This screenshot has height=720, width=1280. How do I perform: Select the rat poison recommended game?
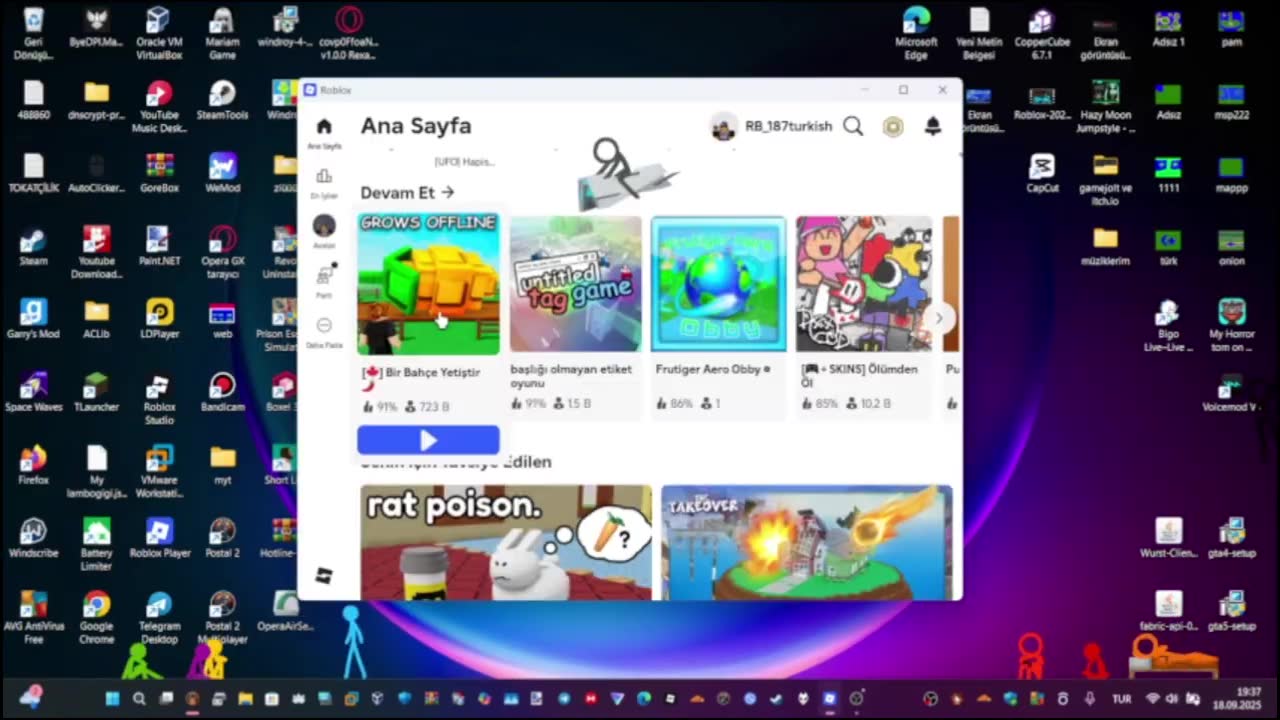tap(506, 542)
